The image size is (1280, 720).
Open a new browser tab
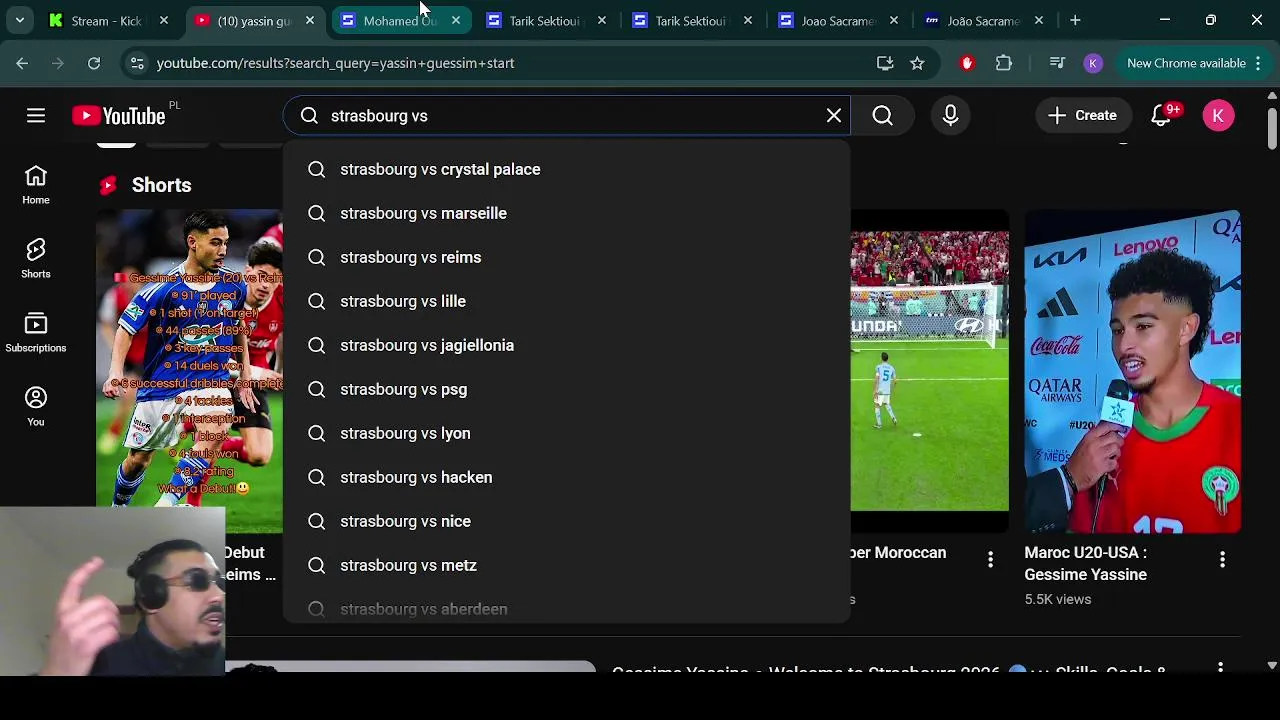click(1075, 20)
